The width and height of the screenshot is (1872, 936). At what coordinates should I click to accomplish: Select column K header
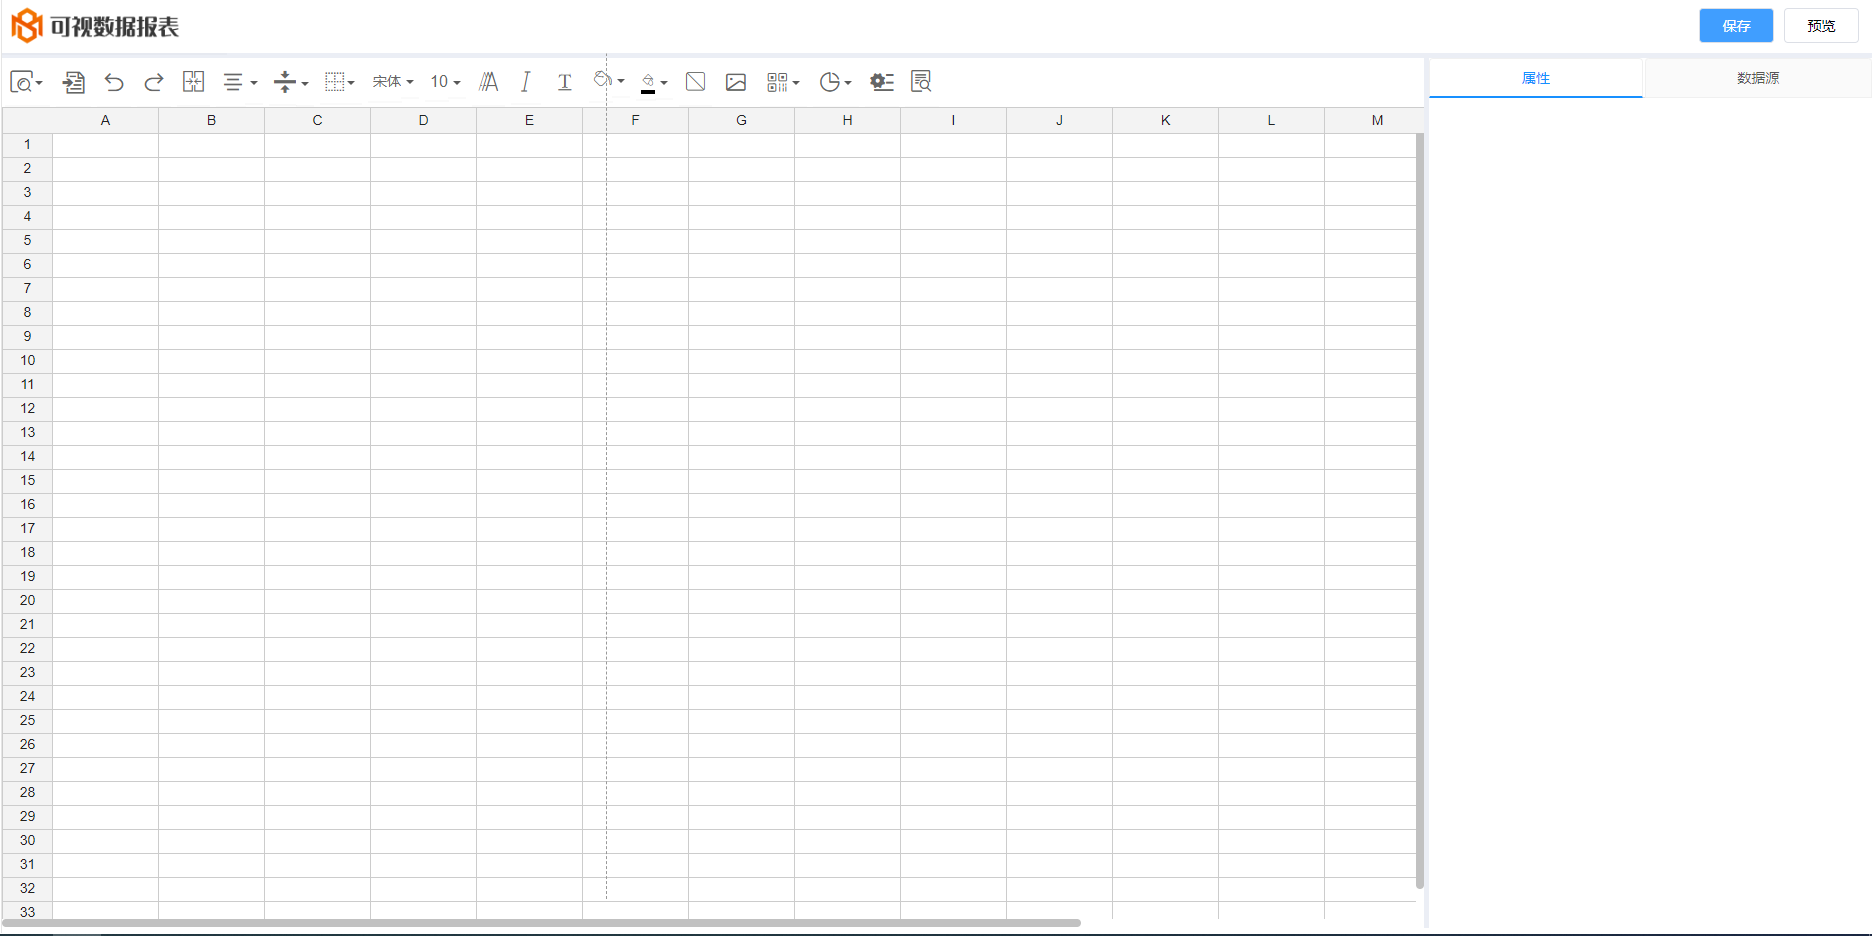[x=1165, y=120]
